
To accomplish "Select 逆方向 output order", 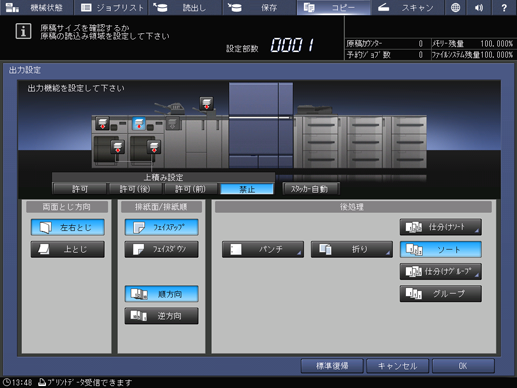I will coord(162,316).
